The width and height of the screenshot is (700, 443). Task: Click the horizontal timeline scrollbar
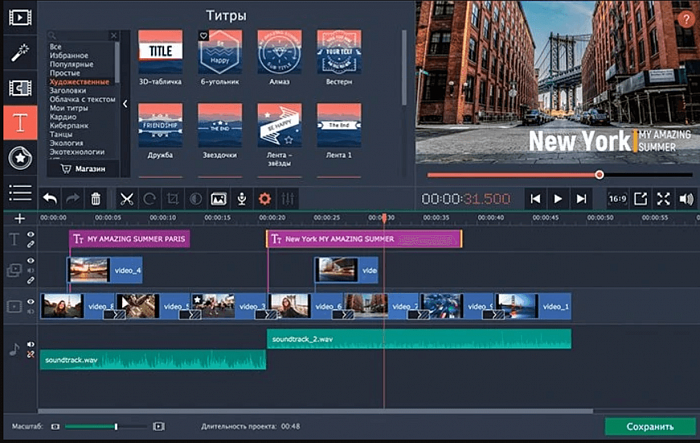pos(316,411)
